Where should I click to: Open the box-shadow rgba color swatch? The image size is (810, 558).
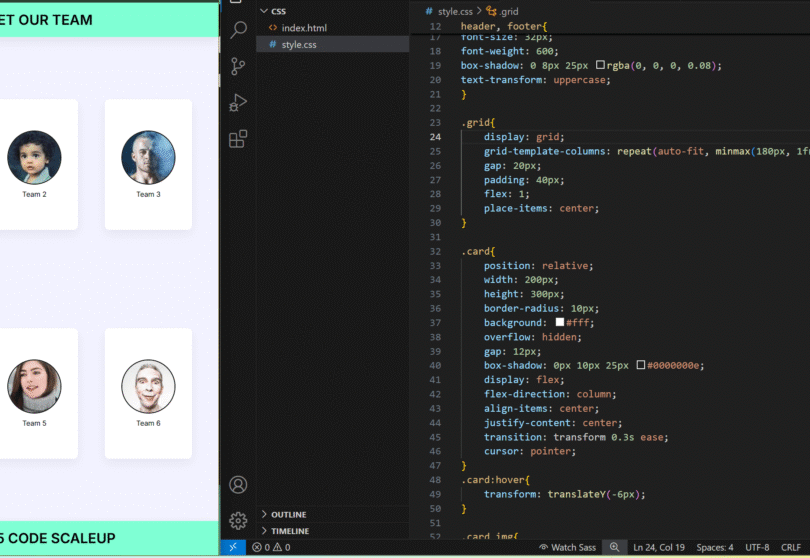(x=600, y=66)
